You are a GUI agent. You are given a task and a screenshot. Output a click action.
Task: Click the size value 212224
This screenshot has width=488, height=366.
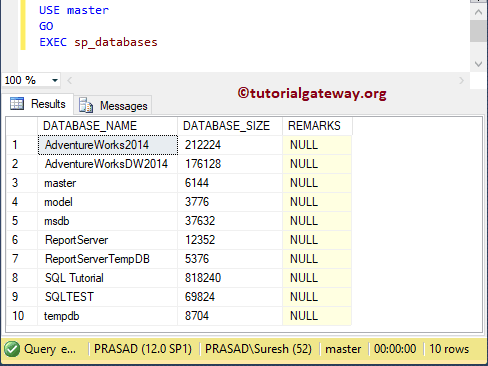tap(203, 145)
